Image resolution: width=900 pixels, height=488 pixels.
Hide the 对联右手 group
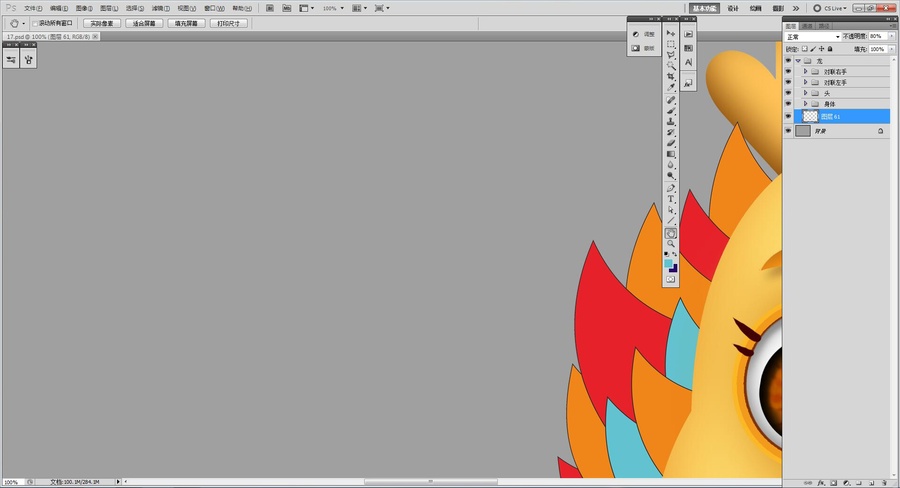[788, 72]
